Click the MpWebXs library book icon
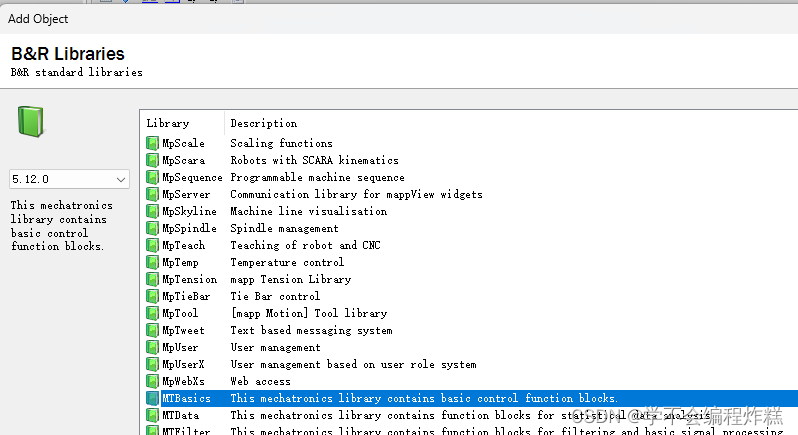This screenshot has width=798, height=435. pos(152,381)
